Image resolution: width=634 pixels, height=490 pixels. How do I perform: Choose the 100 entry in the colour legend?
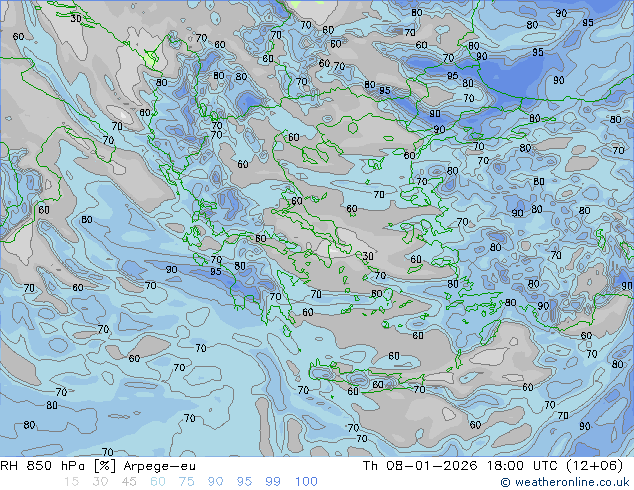click(x=306, y=482)
